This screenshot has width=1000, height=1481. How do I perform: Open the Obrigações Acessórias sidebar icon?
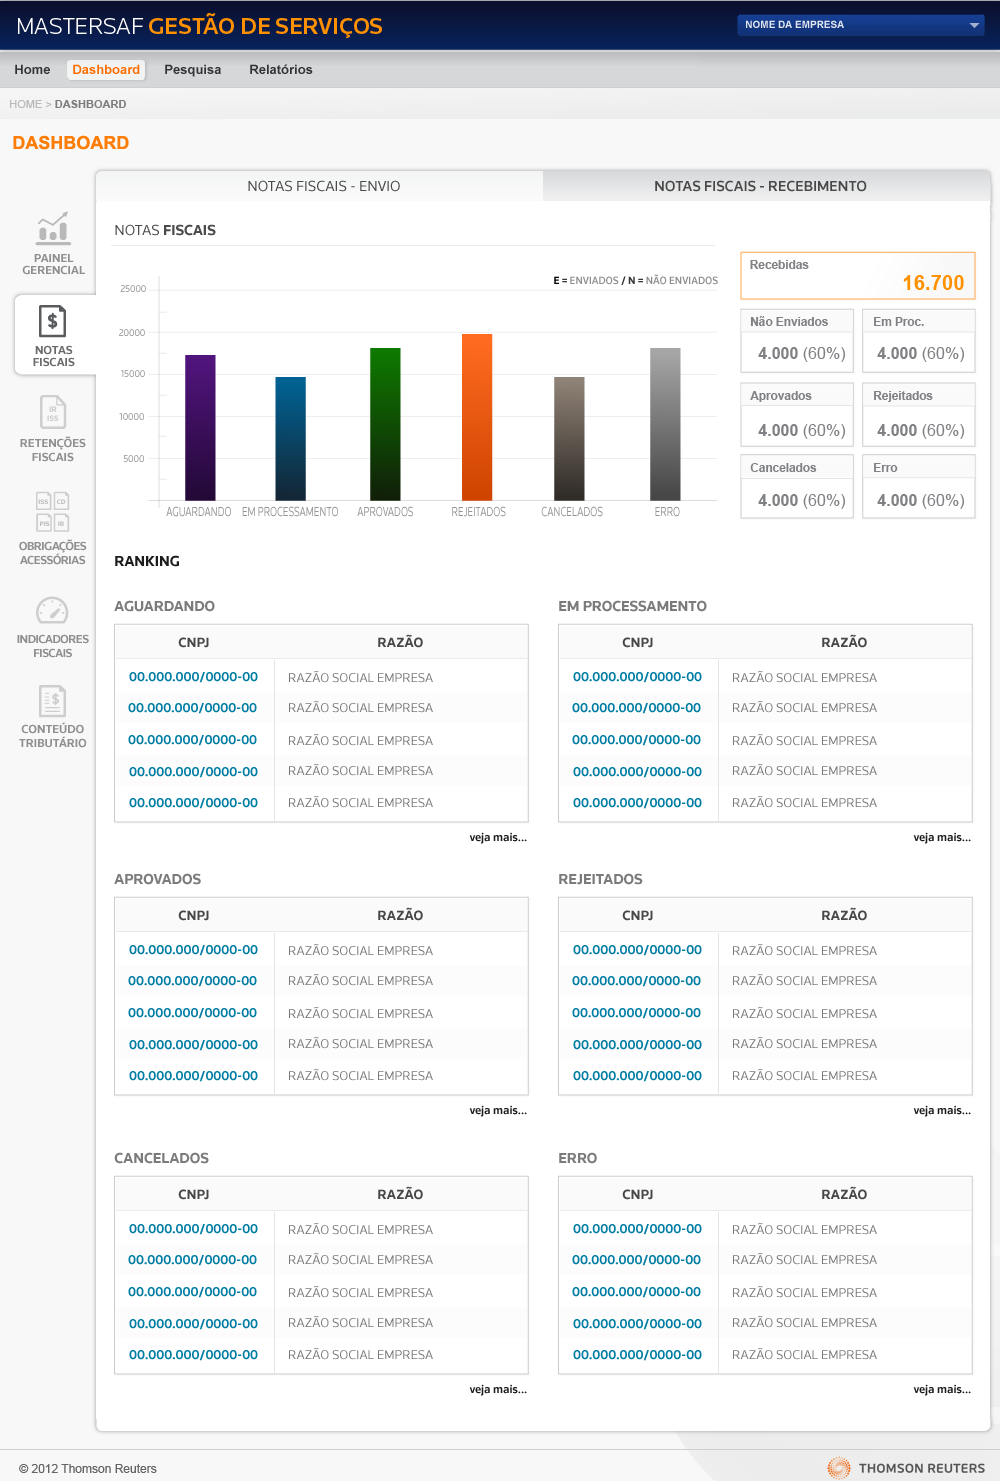point(53,511)
